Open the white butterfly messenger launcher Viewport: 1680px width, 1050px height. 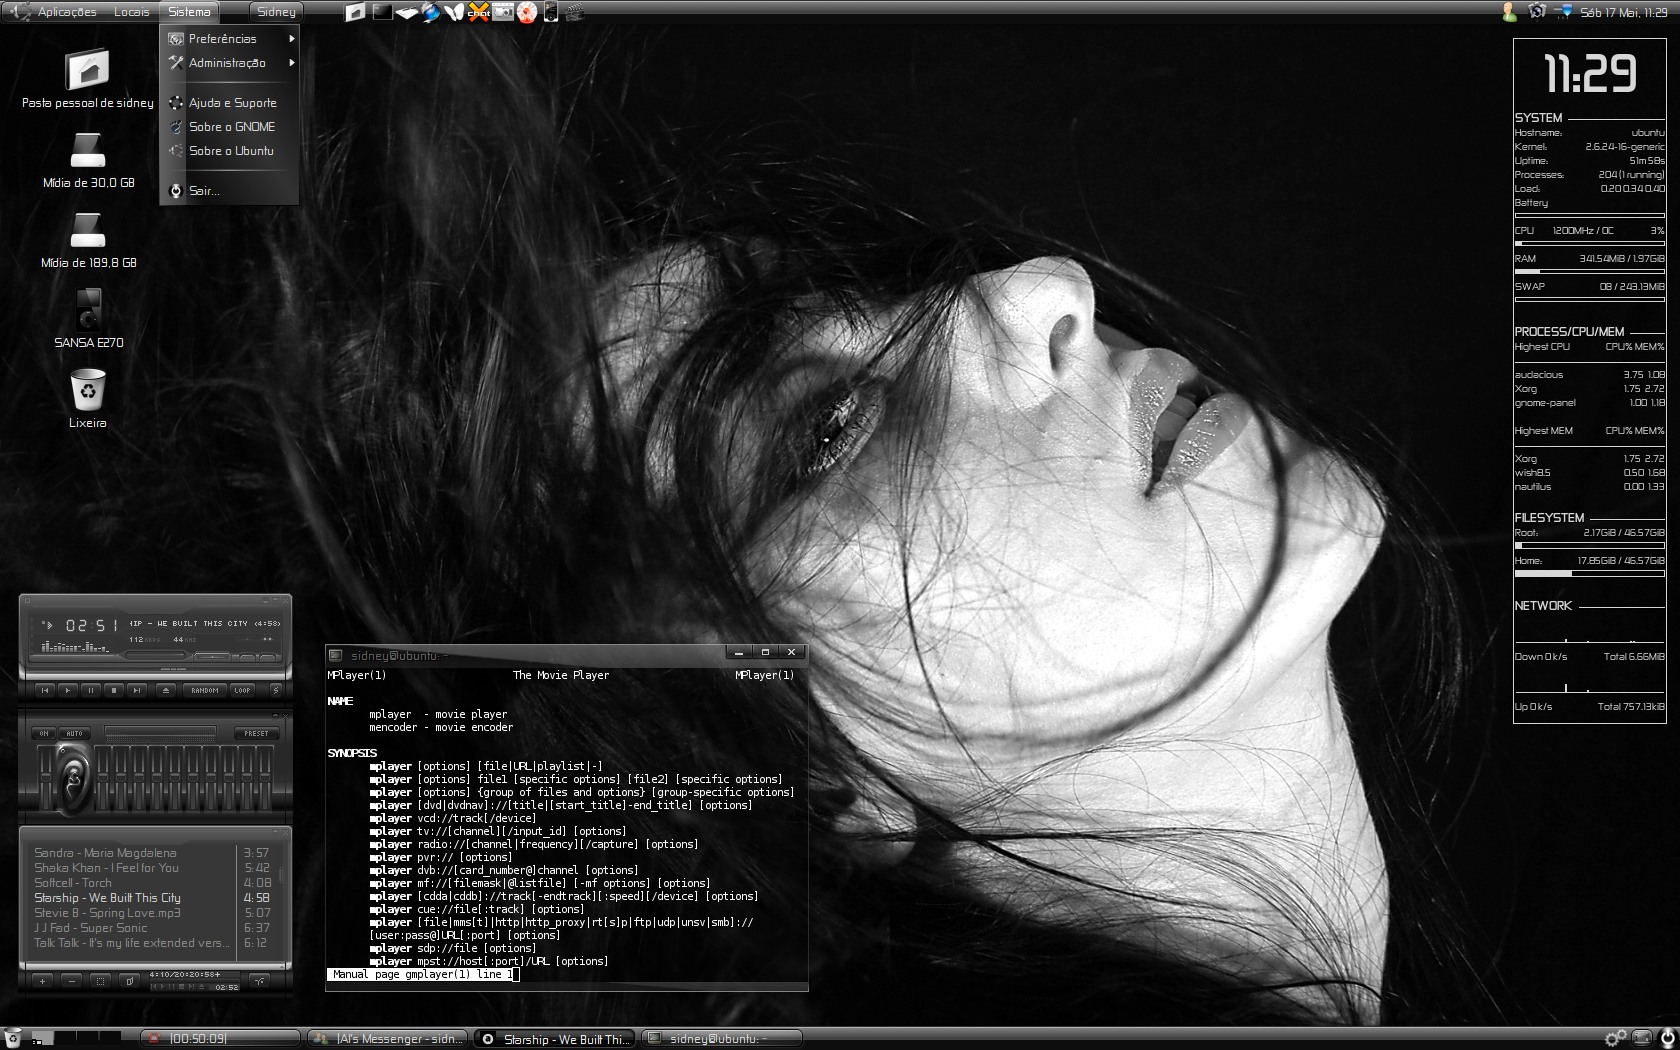(455, 12)
